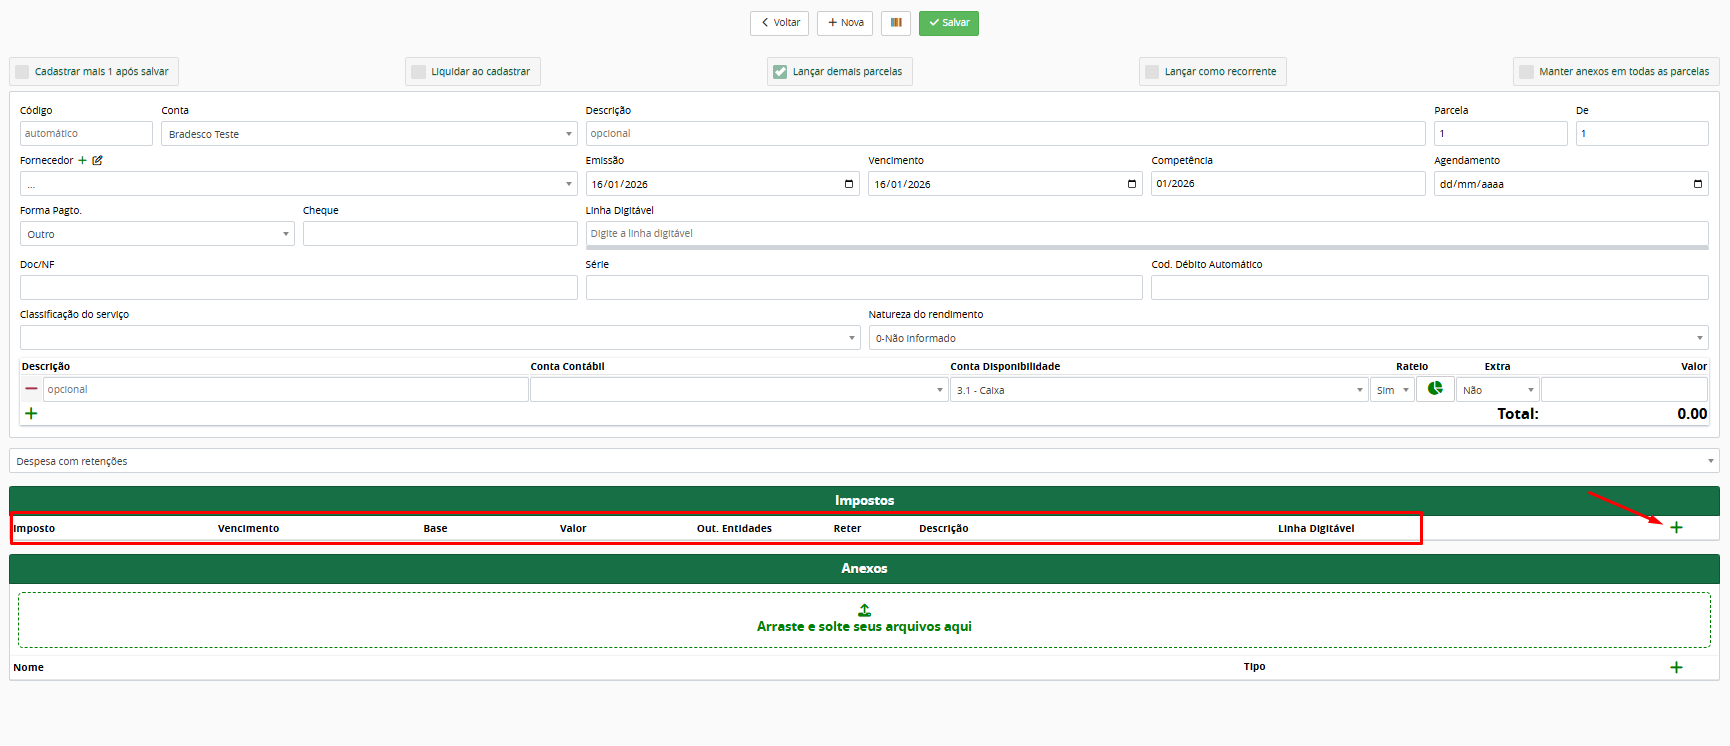Click into the Linha Digitável input field
Image resolution: width=1730 pixels, height=746 pixels.
click(1146, 233)
